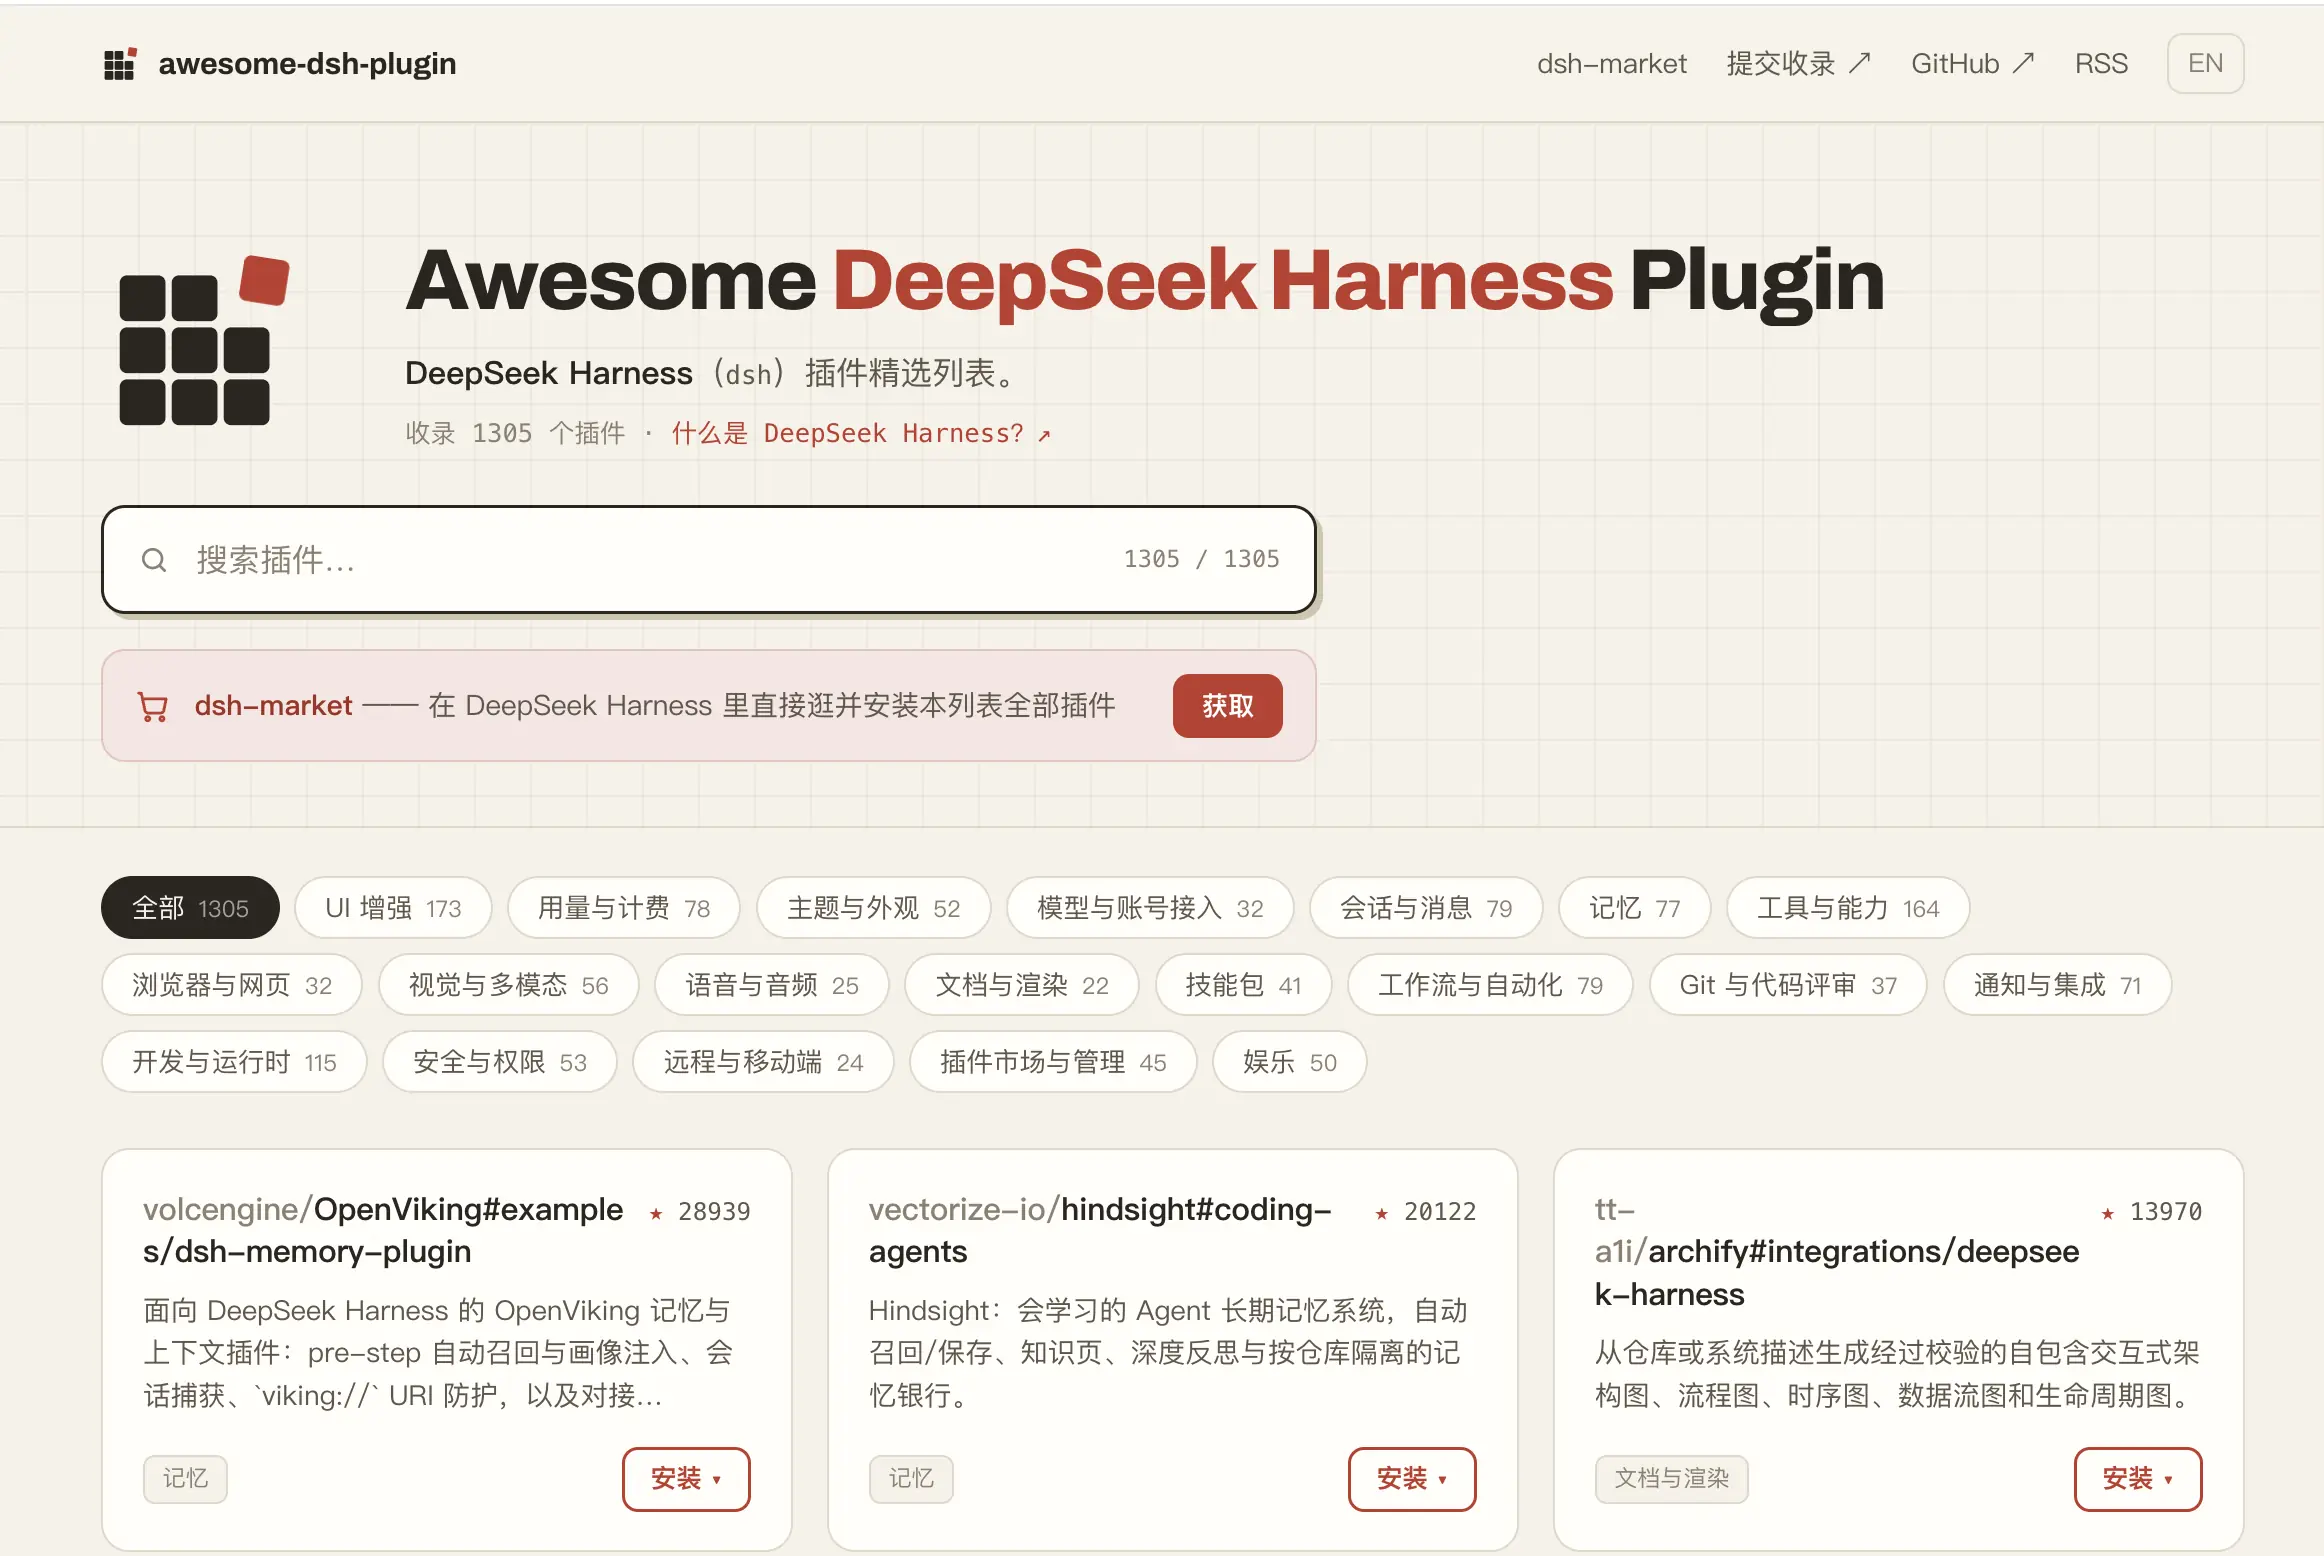Click the search magnifier icon
The width and height of the screenshot is (2324, 1556).
[x=153, y=560]
